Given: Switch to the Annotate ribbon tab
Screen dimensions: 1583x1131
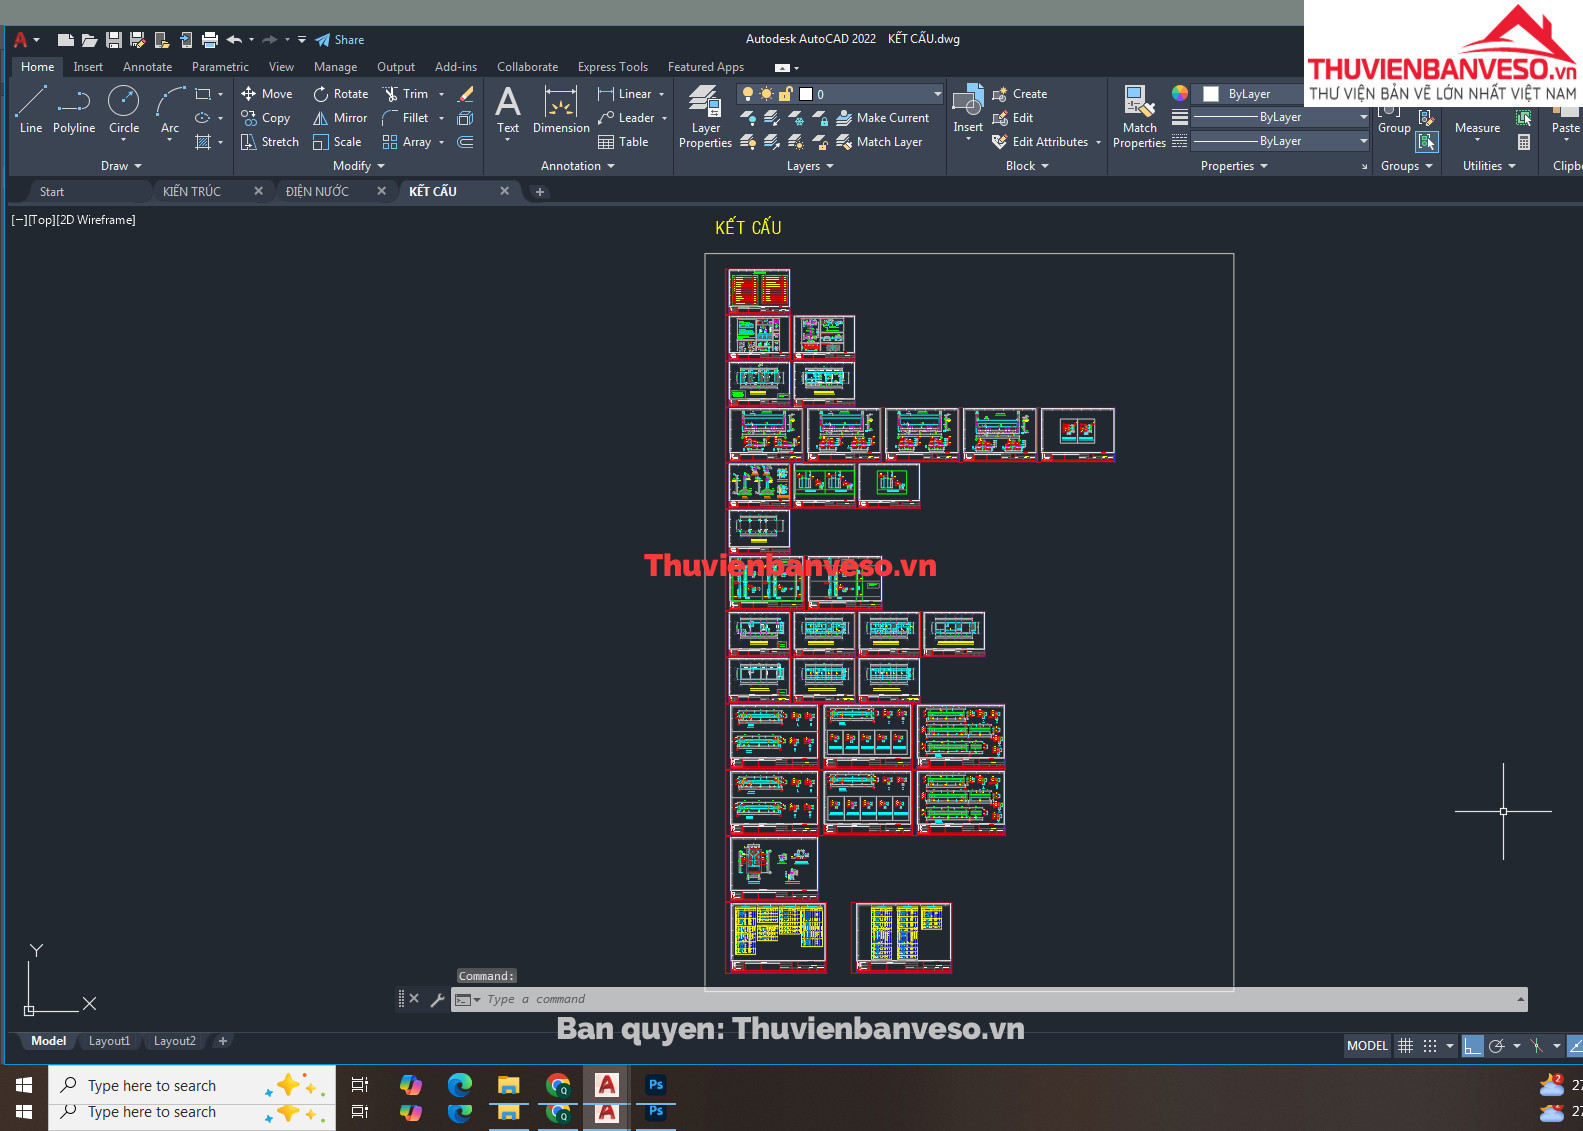Looking at the screenshot, I should point(147,67).
